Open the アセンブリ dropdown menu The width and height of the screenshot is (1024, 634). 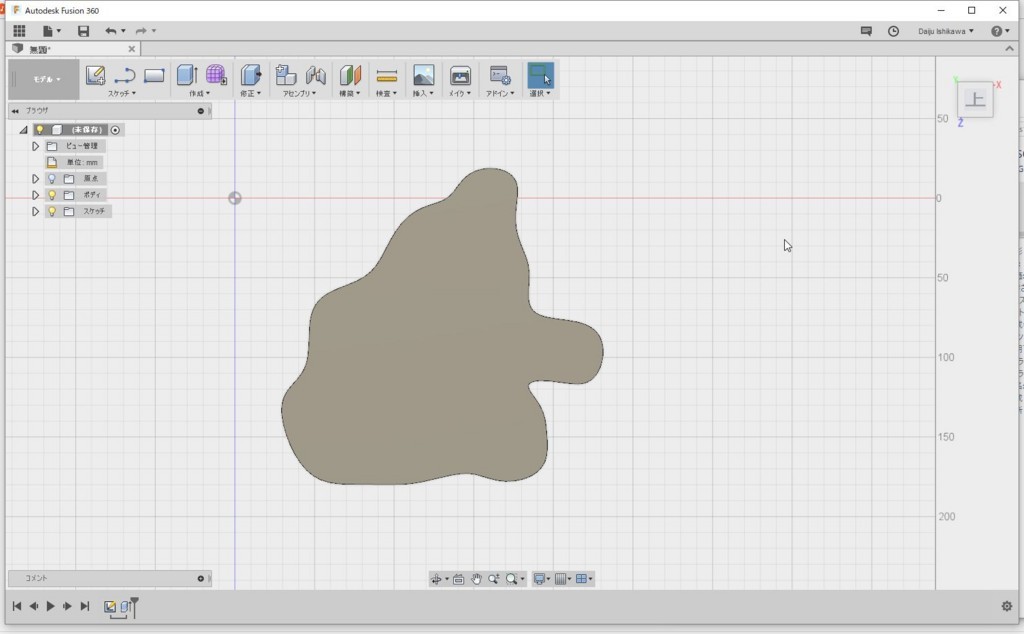pyautogui.click(x=299, y=93)
